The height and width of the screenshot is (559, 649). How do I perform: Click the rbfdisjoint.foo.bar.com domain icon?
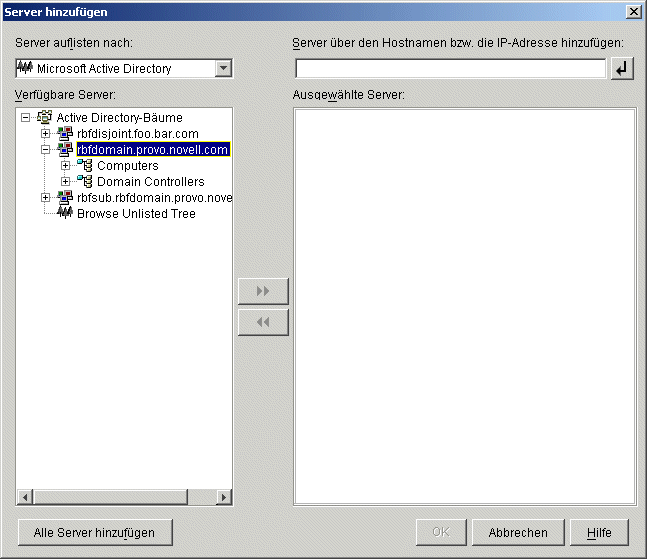[65, 133]
